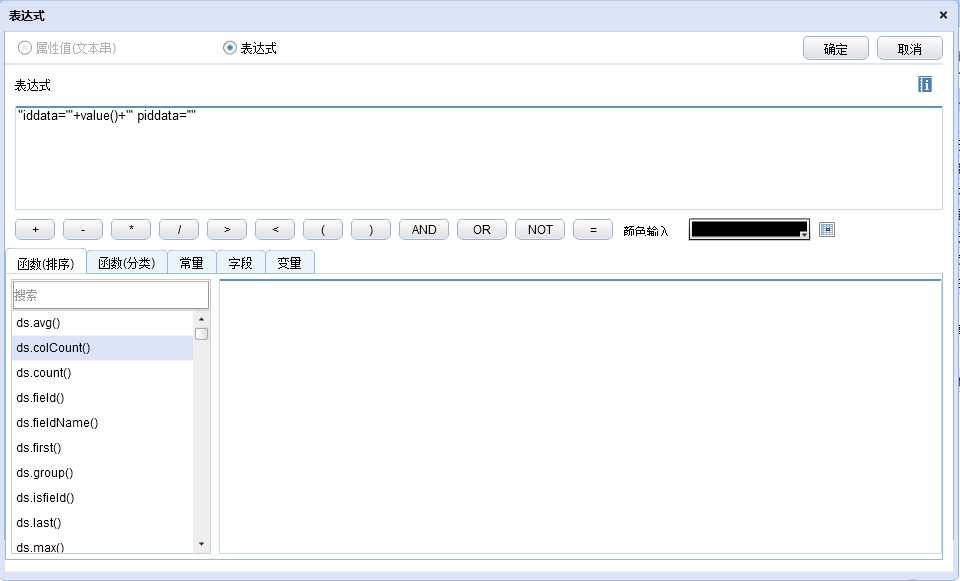Switch to the 函数(排序) tab
Screen dimensions: 960x581
46,263
